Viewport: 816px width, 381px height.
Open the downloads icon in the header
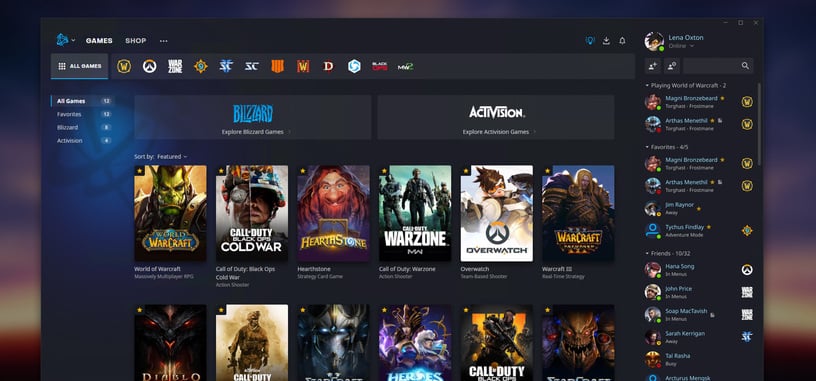pyautogui.click(x=606, y=41)
